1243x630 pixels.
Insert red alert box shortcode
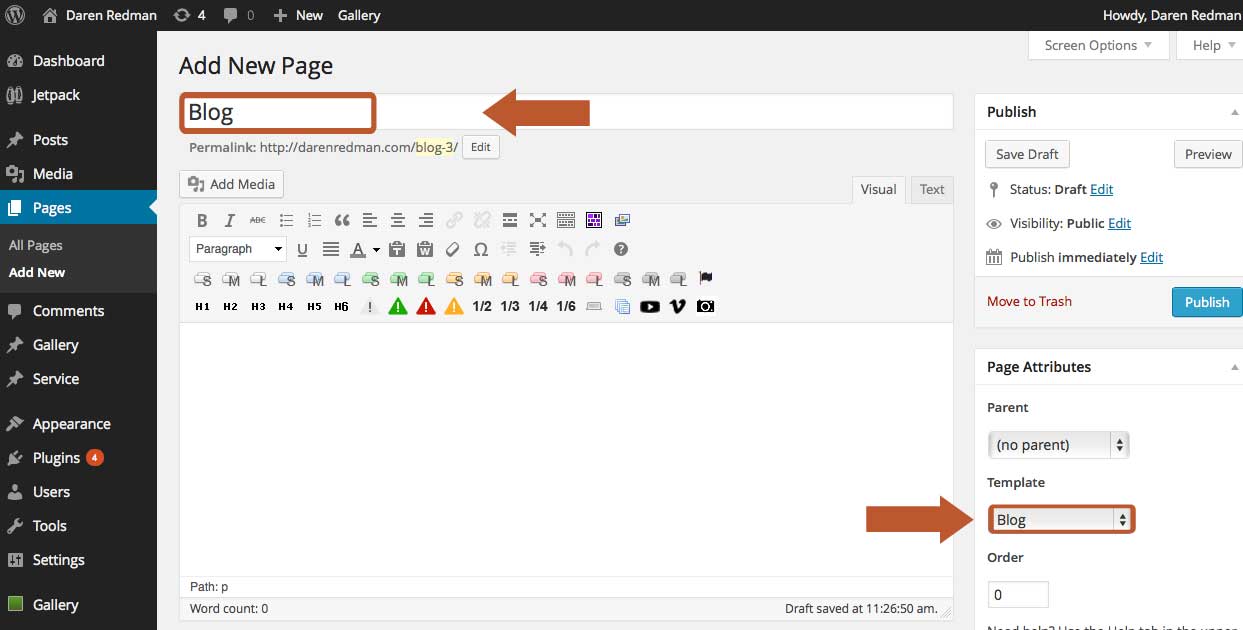[426, 306]
